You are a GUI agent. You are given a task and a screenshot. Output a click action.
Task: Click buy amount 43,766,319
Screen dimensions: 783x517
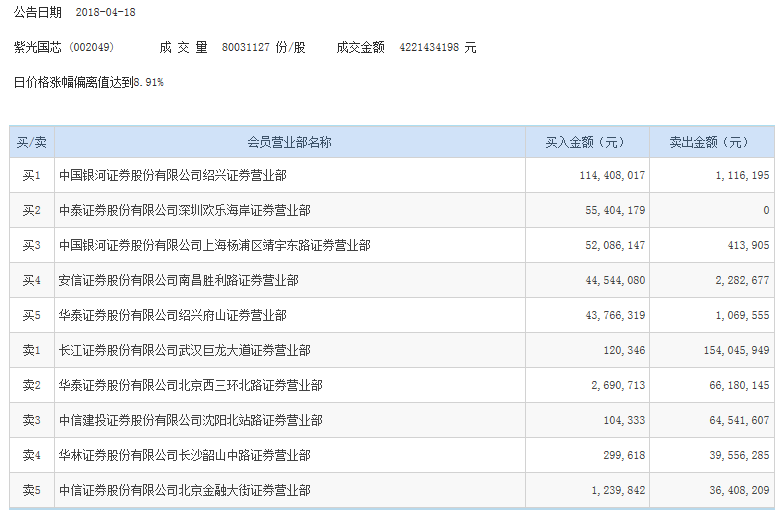(615, 315)
